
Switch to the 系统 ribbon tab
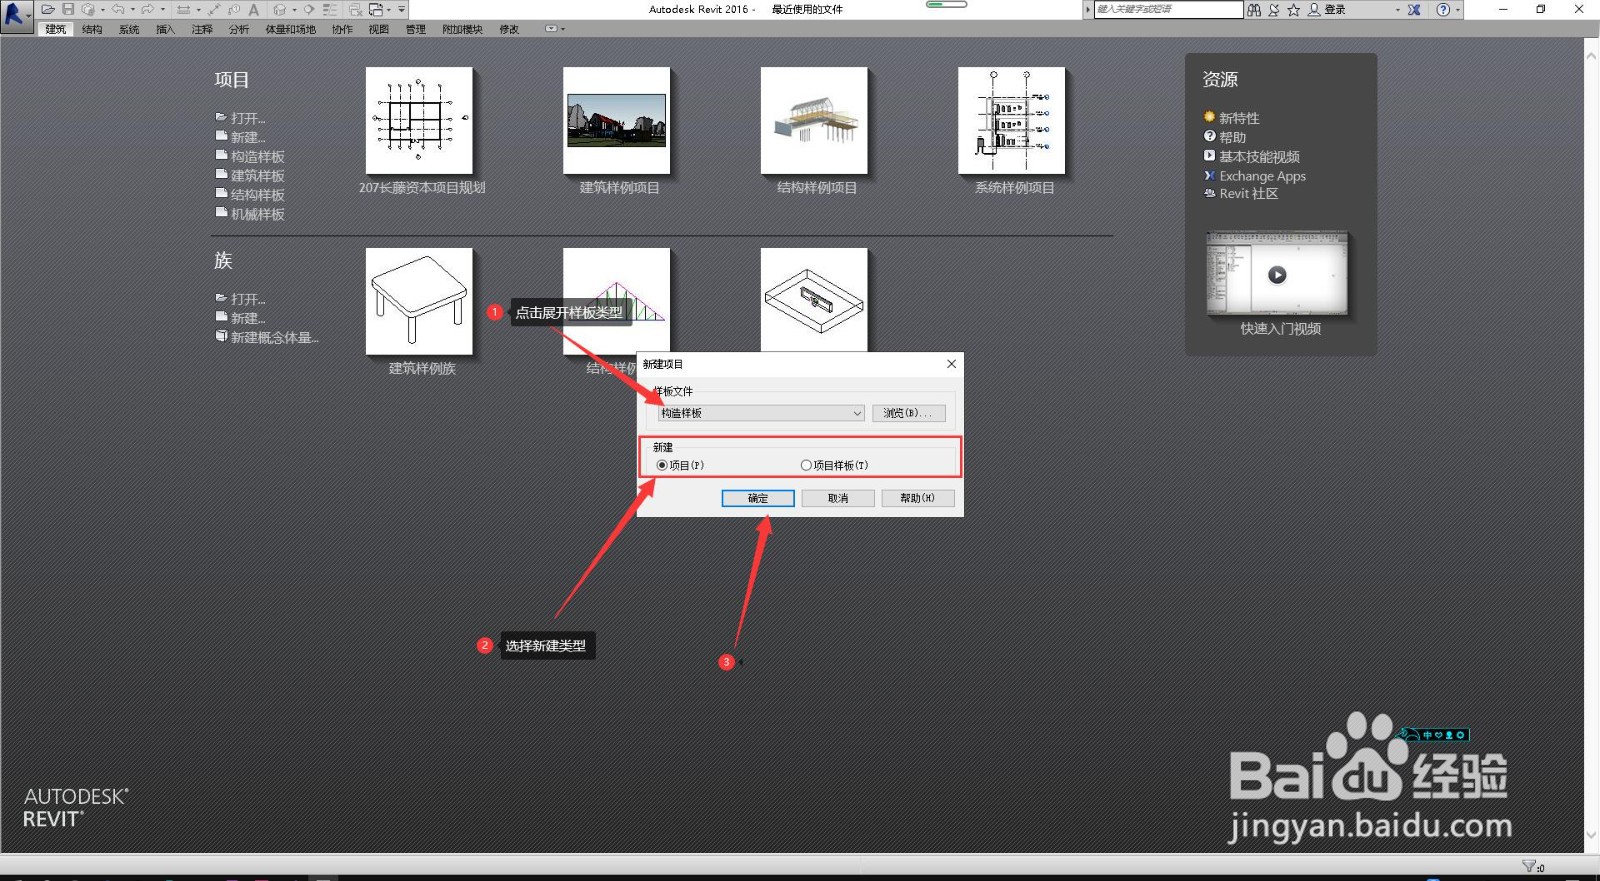[x=129, y=29]
